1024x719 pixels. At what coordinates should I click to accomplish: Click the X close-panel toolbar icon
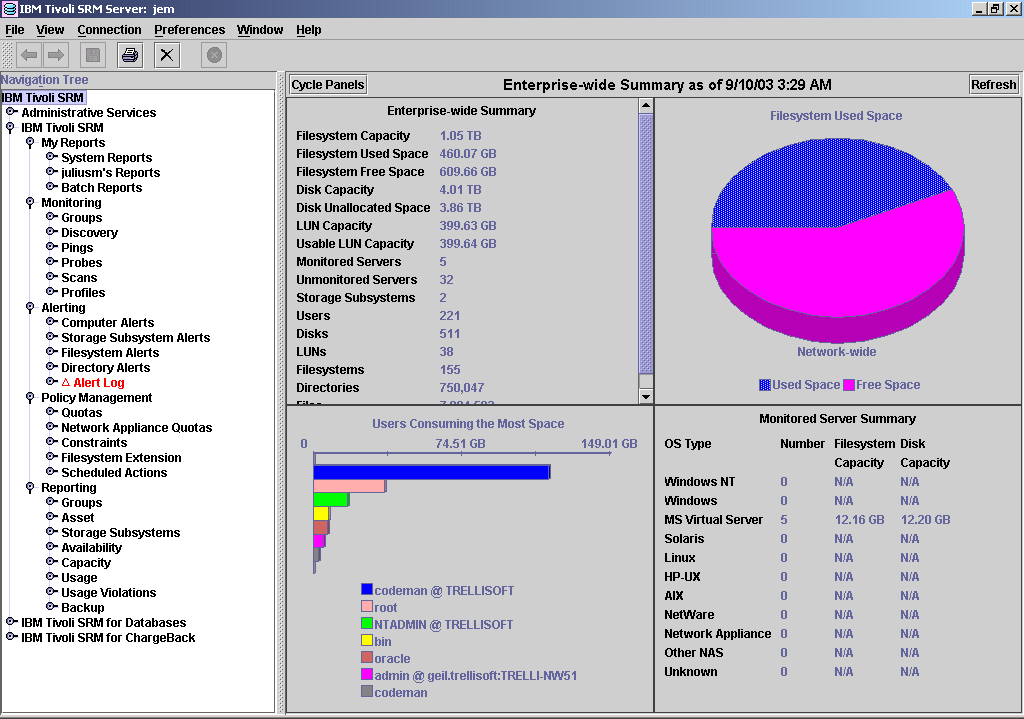tap(167, 56)
